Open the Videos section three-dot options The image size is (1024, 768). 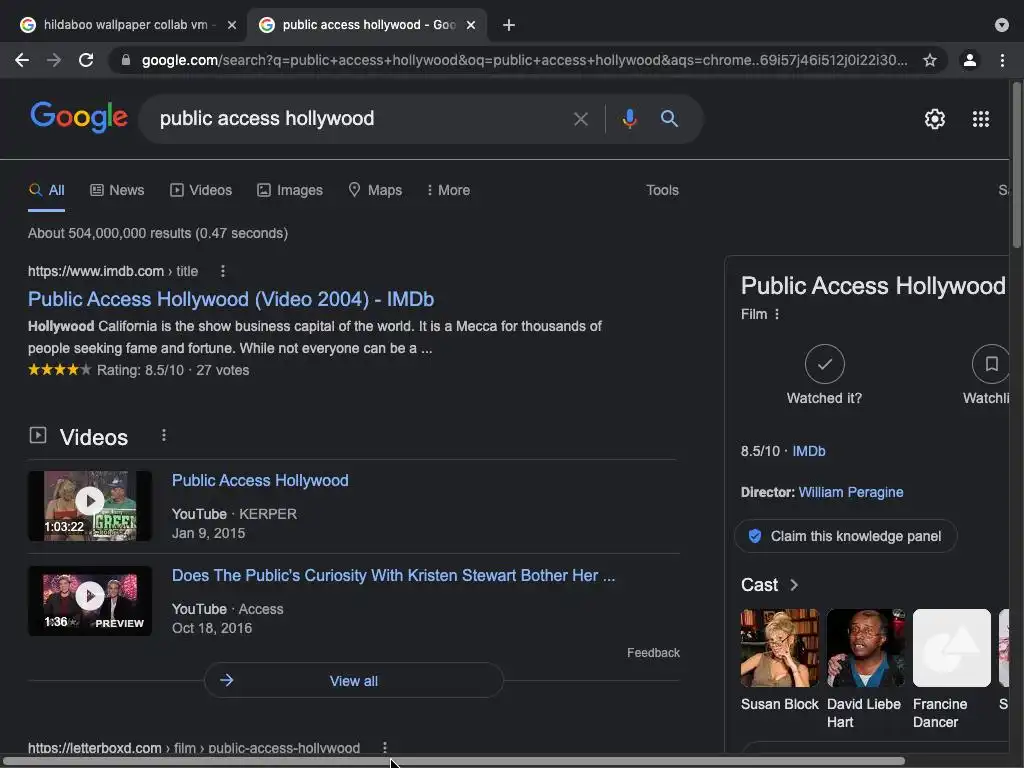tap(164, 436)
